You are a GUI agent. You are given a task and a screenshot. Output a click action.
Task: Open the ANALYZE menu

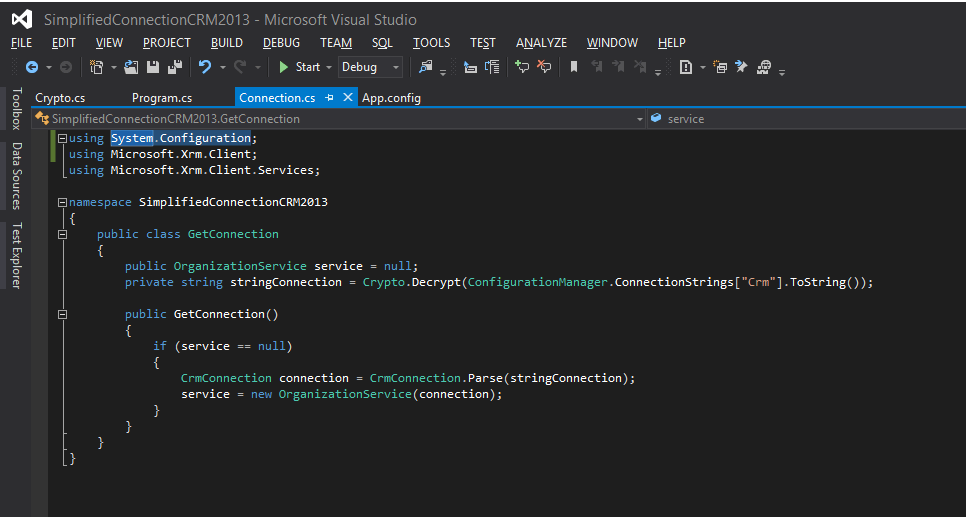point(541,43)
